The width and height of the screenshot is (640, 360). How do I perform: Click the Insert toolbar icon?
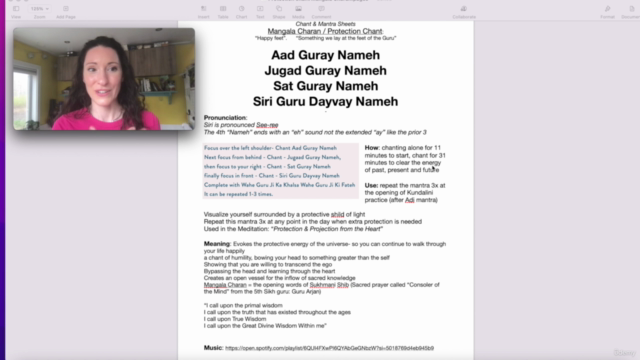pos(203,9)
